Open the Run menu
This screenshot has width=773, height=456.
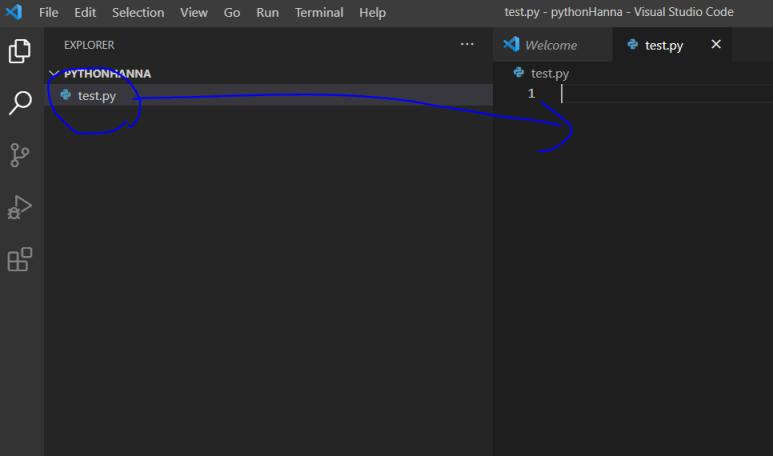click(267, 12)
